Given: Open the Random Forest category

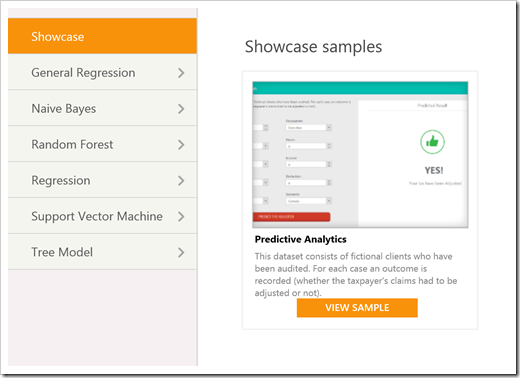Looking at the screenshot, I should tap(102, 144).
